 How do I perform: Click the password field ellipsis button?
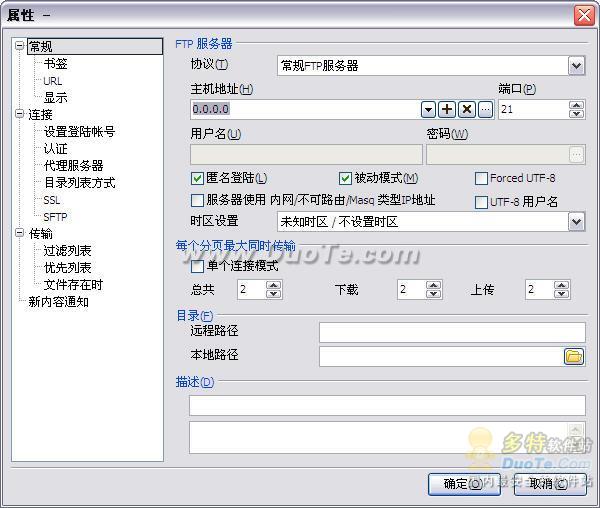(x=577, y=155)
